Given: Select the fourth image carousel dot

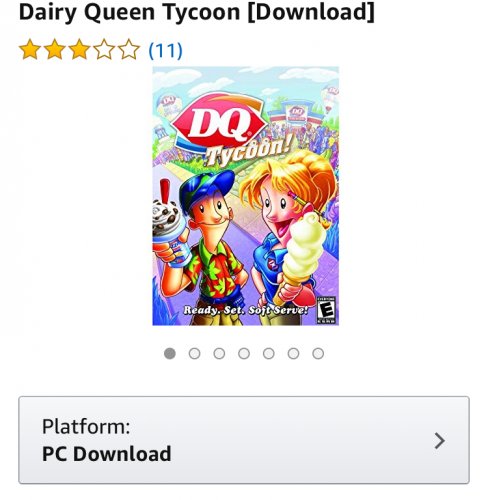Looking at the screenshot, I should (x=244, y=353).
